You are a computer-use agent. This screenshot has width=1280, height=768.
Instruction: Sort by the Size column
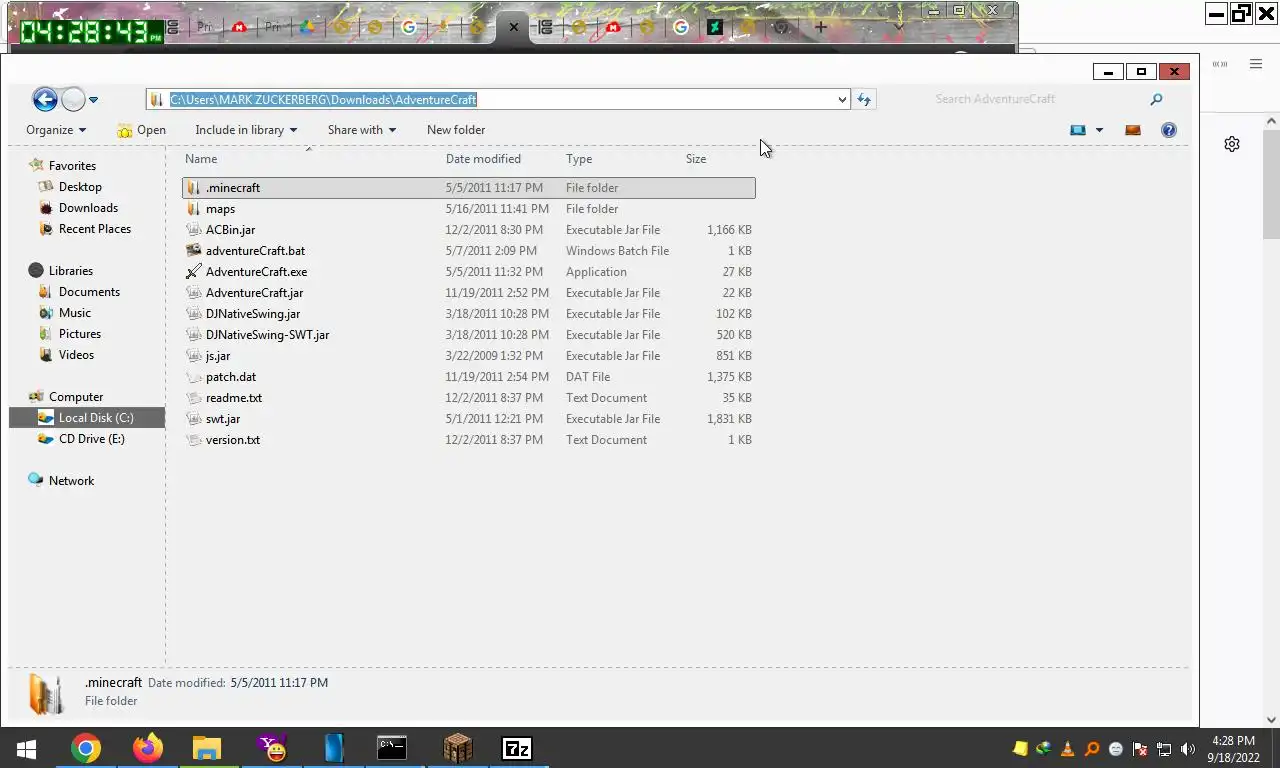696,159
